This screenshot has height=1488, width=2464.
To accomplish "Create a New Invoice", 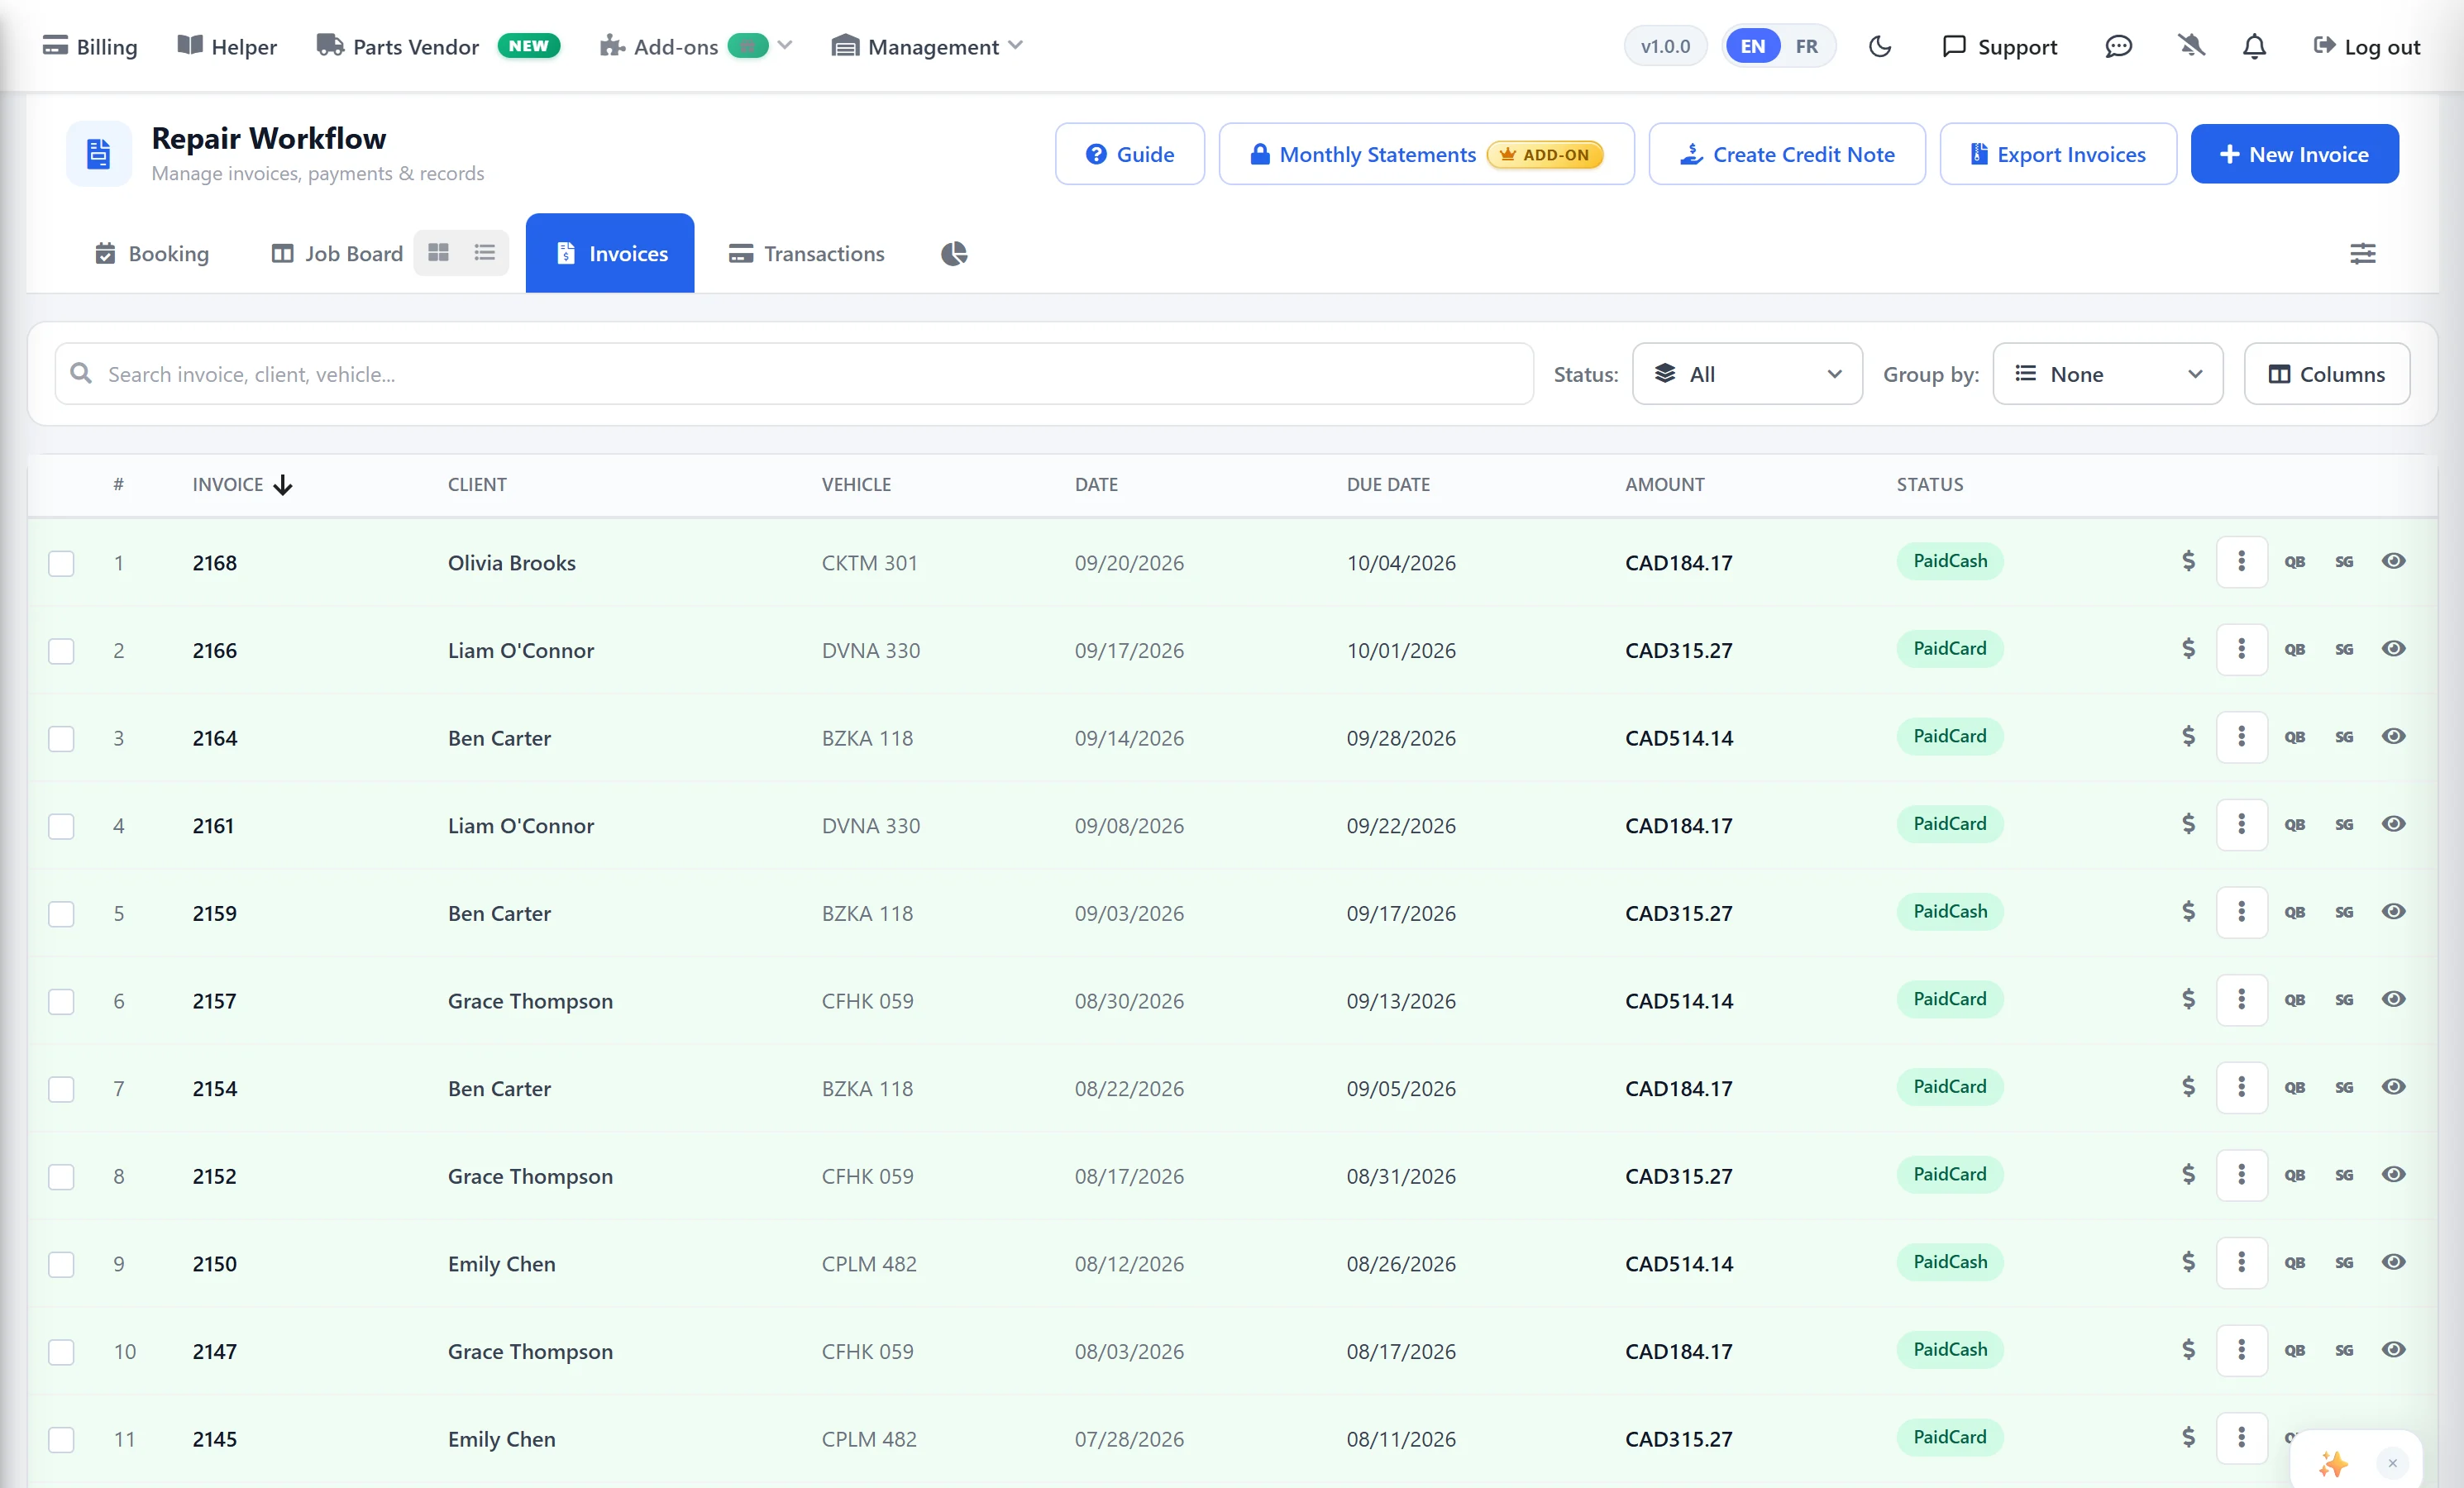I will coord(2294,154).
